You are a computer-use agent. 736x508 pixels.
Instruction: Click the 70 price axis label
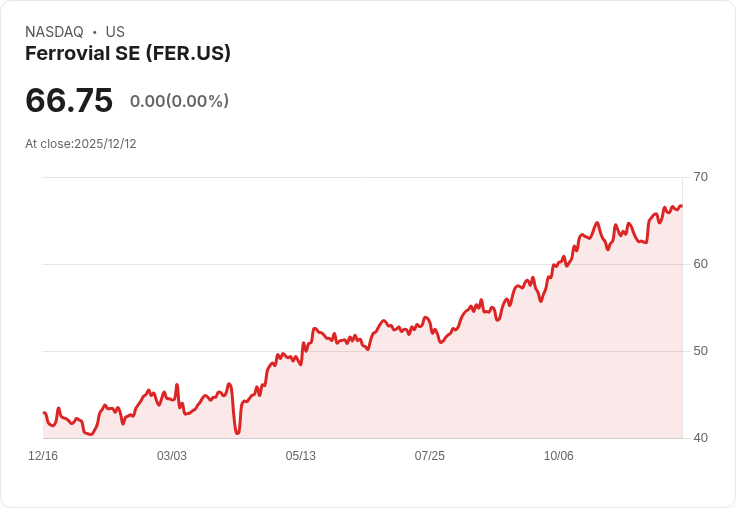[700, 177]
